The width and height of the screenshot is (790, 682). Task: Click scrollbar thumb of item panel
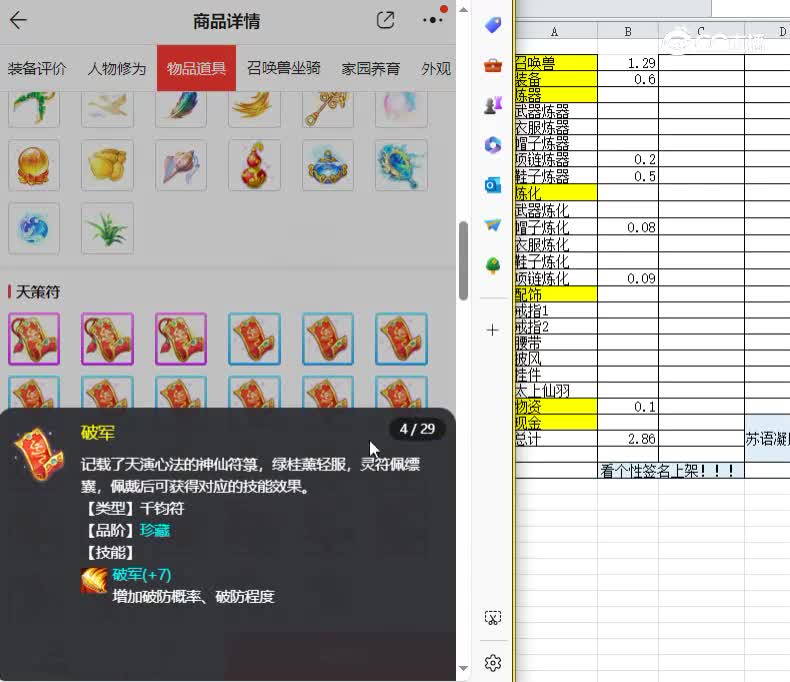click(464, 260)
